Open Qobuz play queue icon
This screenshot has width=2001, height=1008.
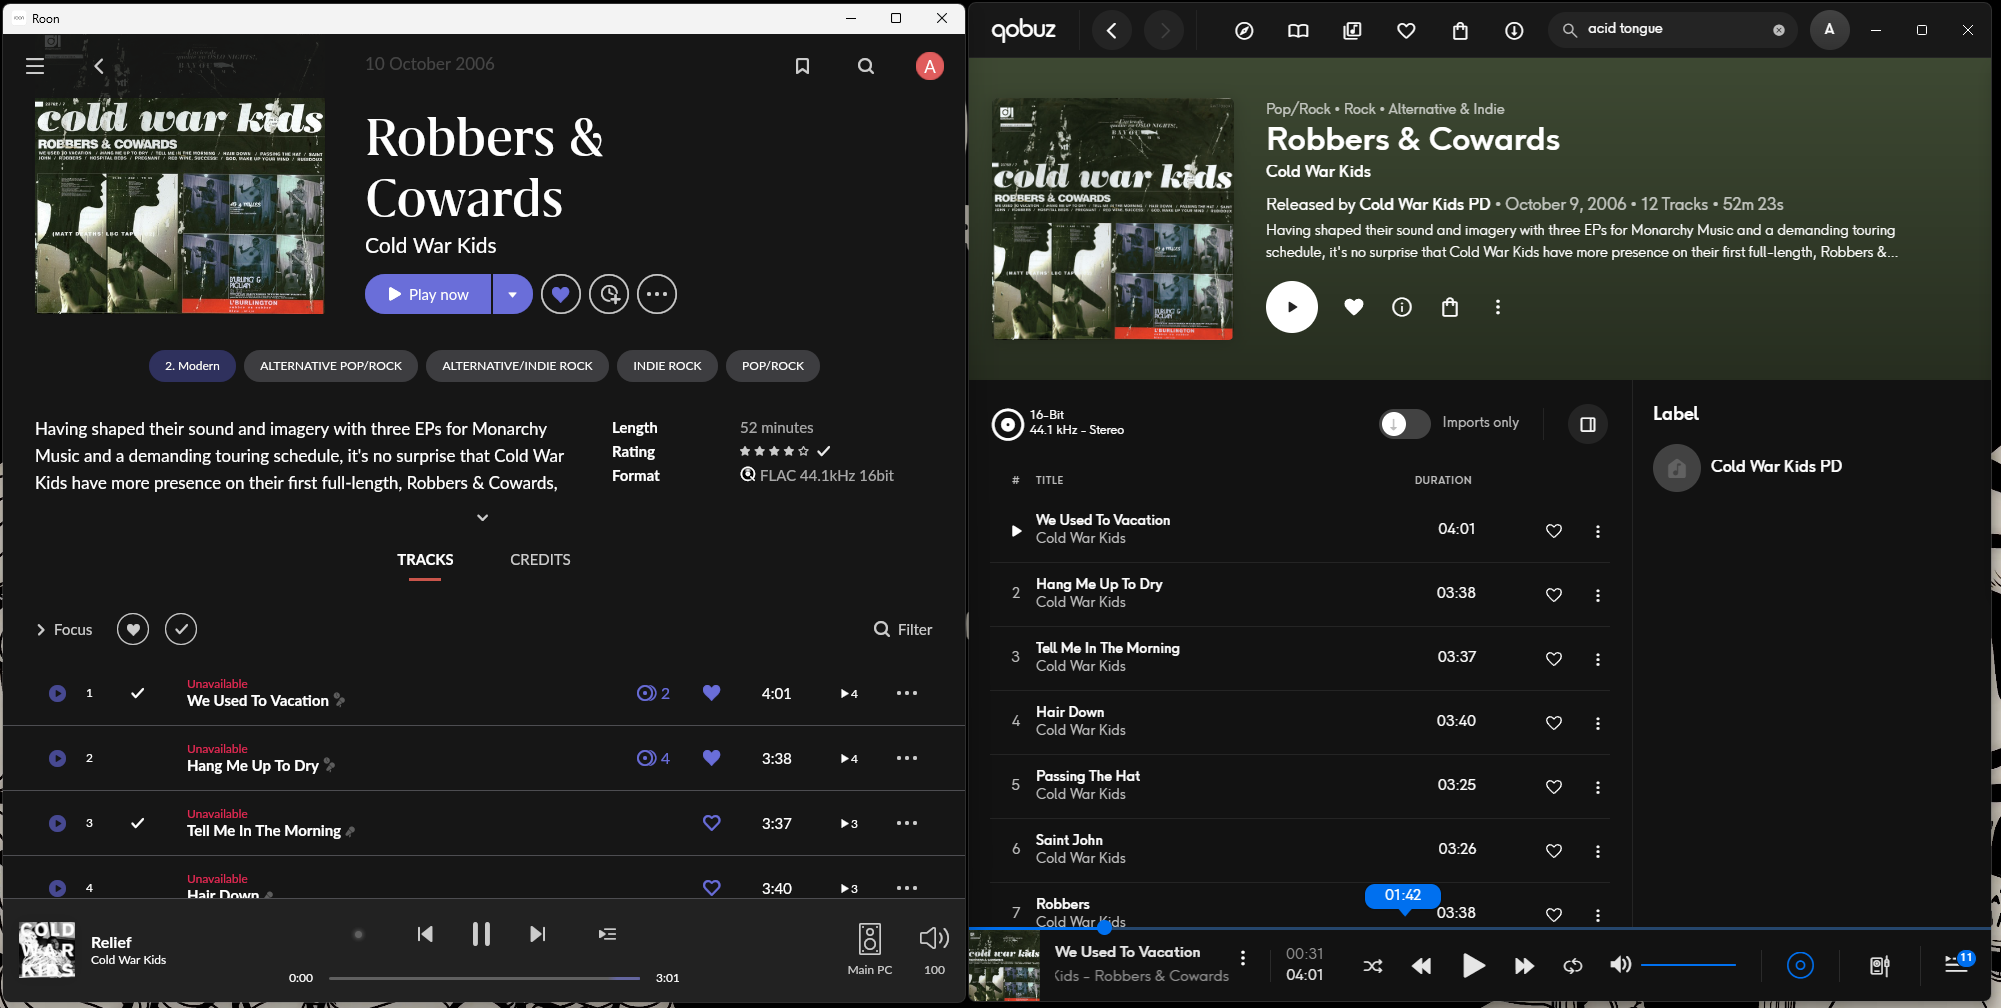click(x=1957, y=964)
